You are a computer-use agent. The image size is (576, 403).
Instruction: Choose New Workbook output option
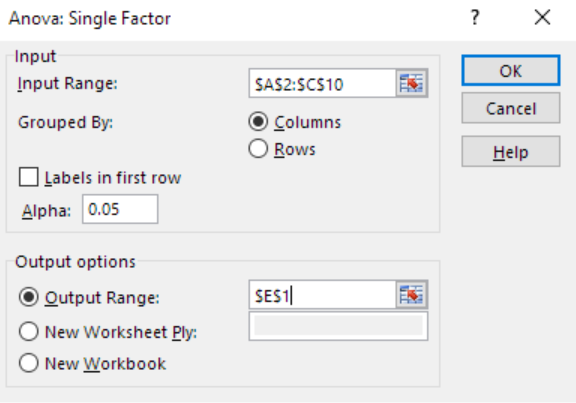coord(29,363)
